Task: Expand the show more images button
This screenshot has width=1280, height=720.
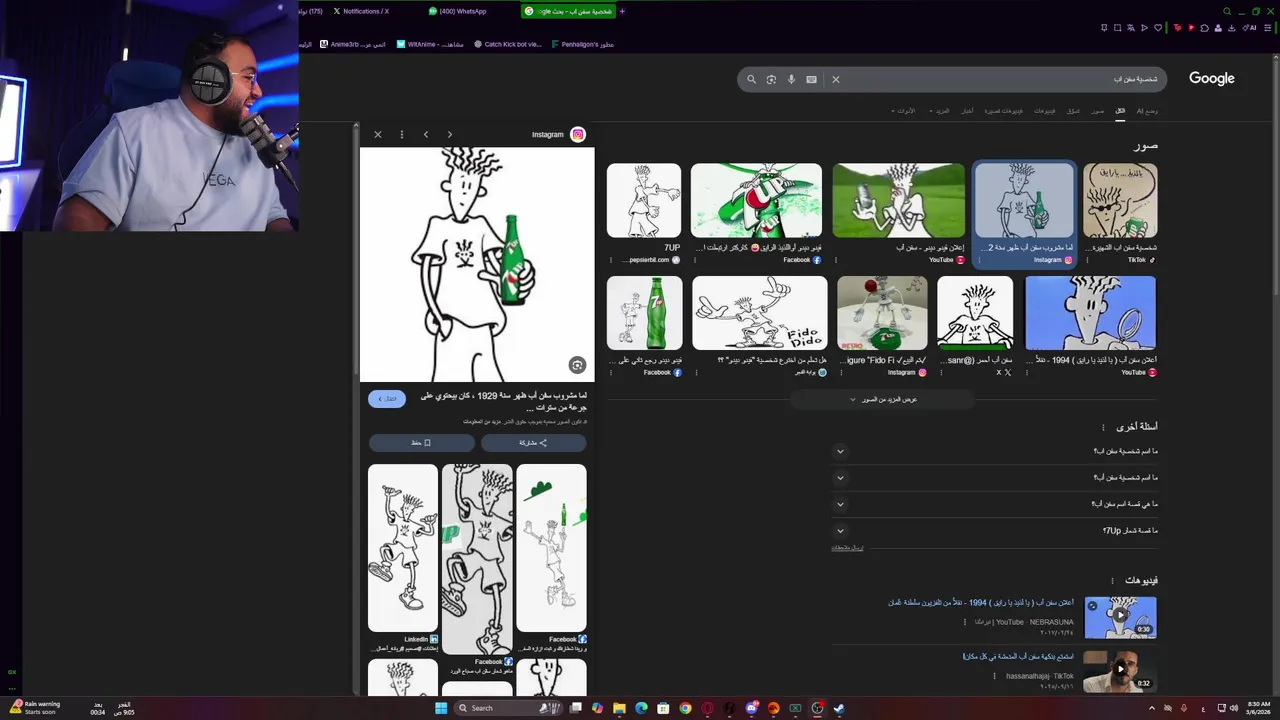Action: (883, 399)
